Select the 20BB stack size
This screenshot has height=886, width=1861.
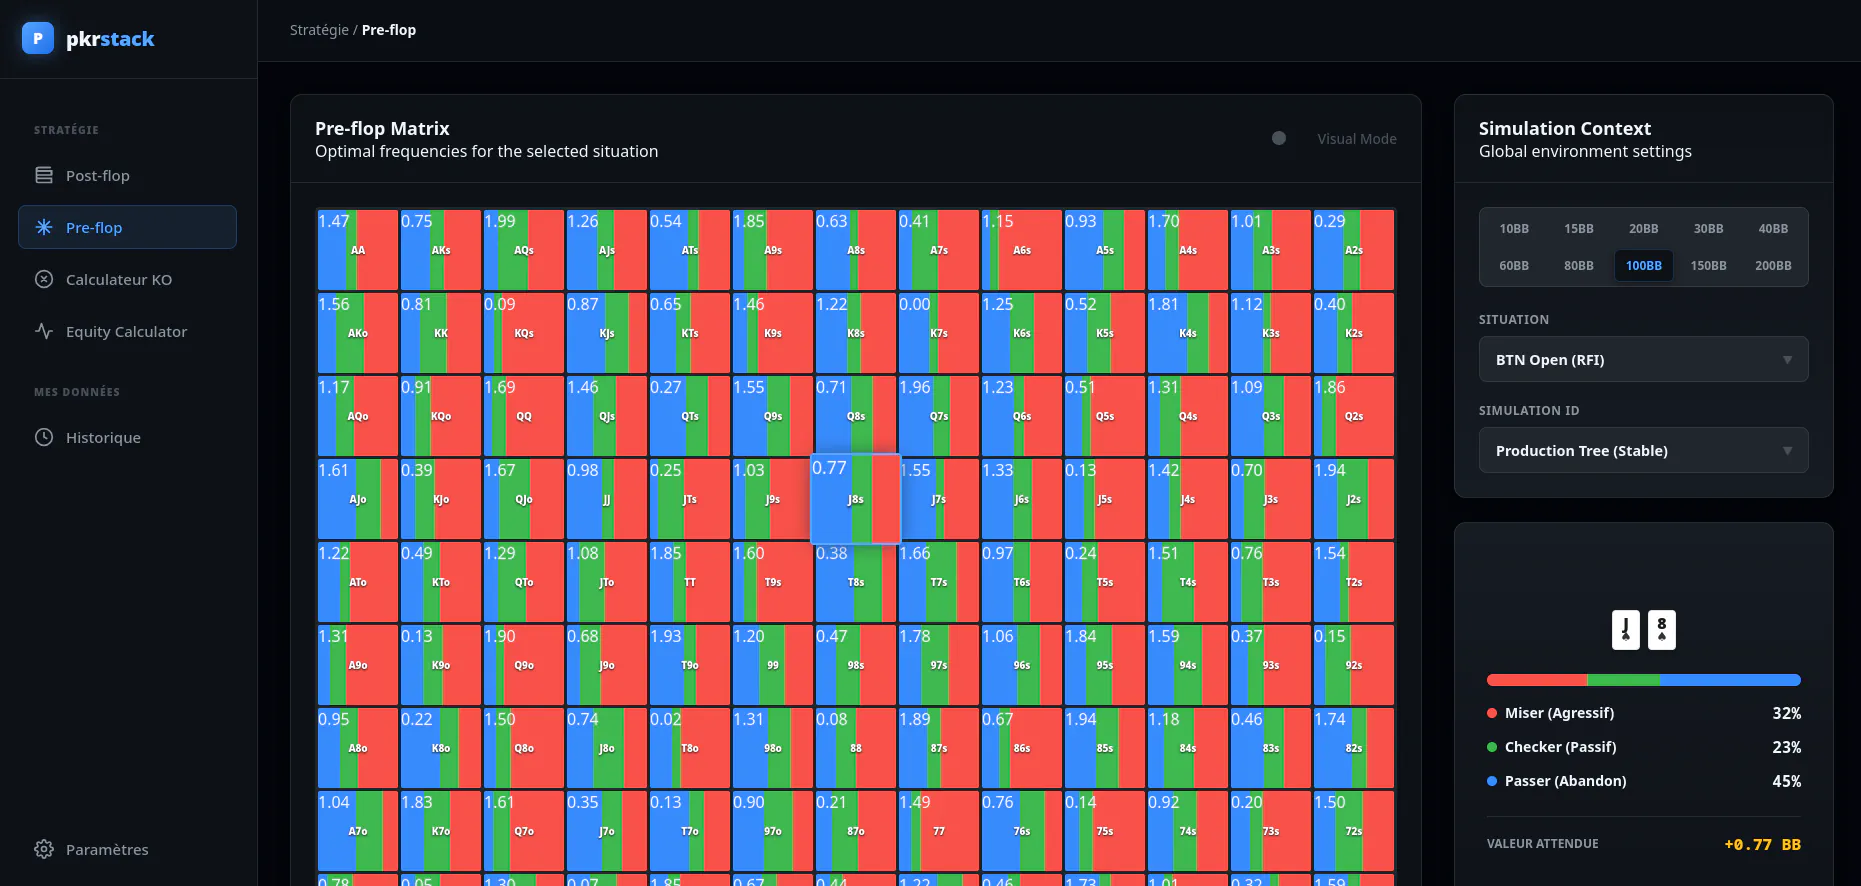[1644, 229]
